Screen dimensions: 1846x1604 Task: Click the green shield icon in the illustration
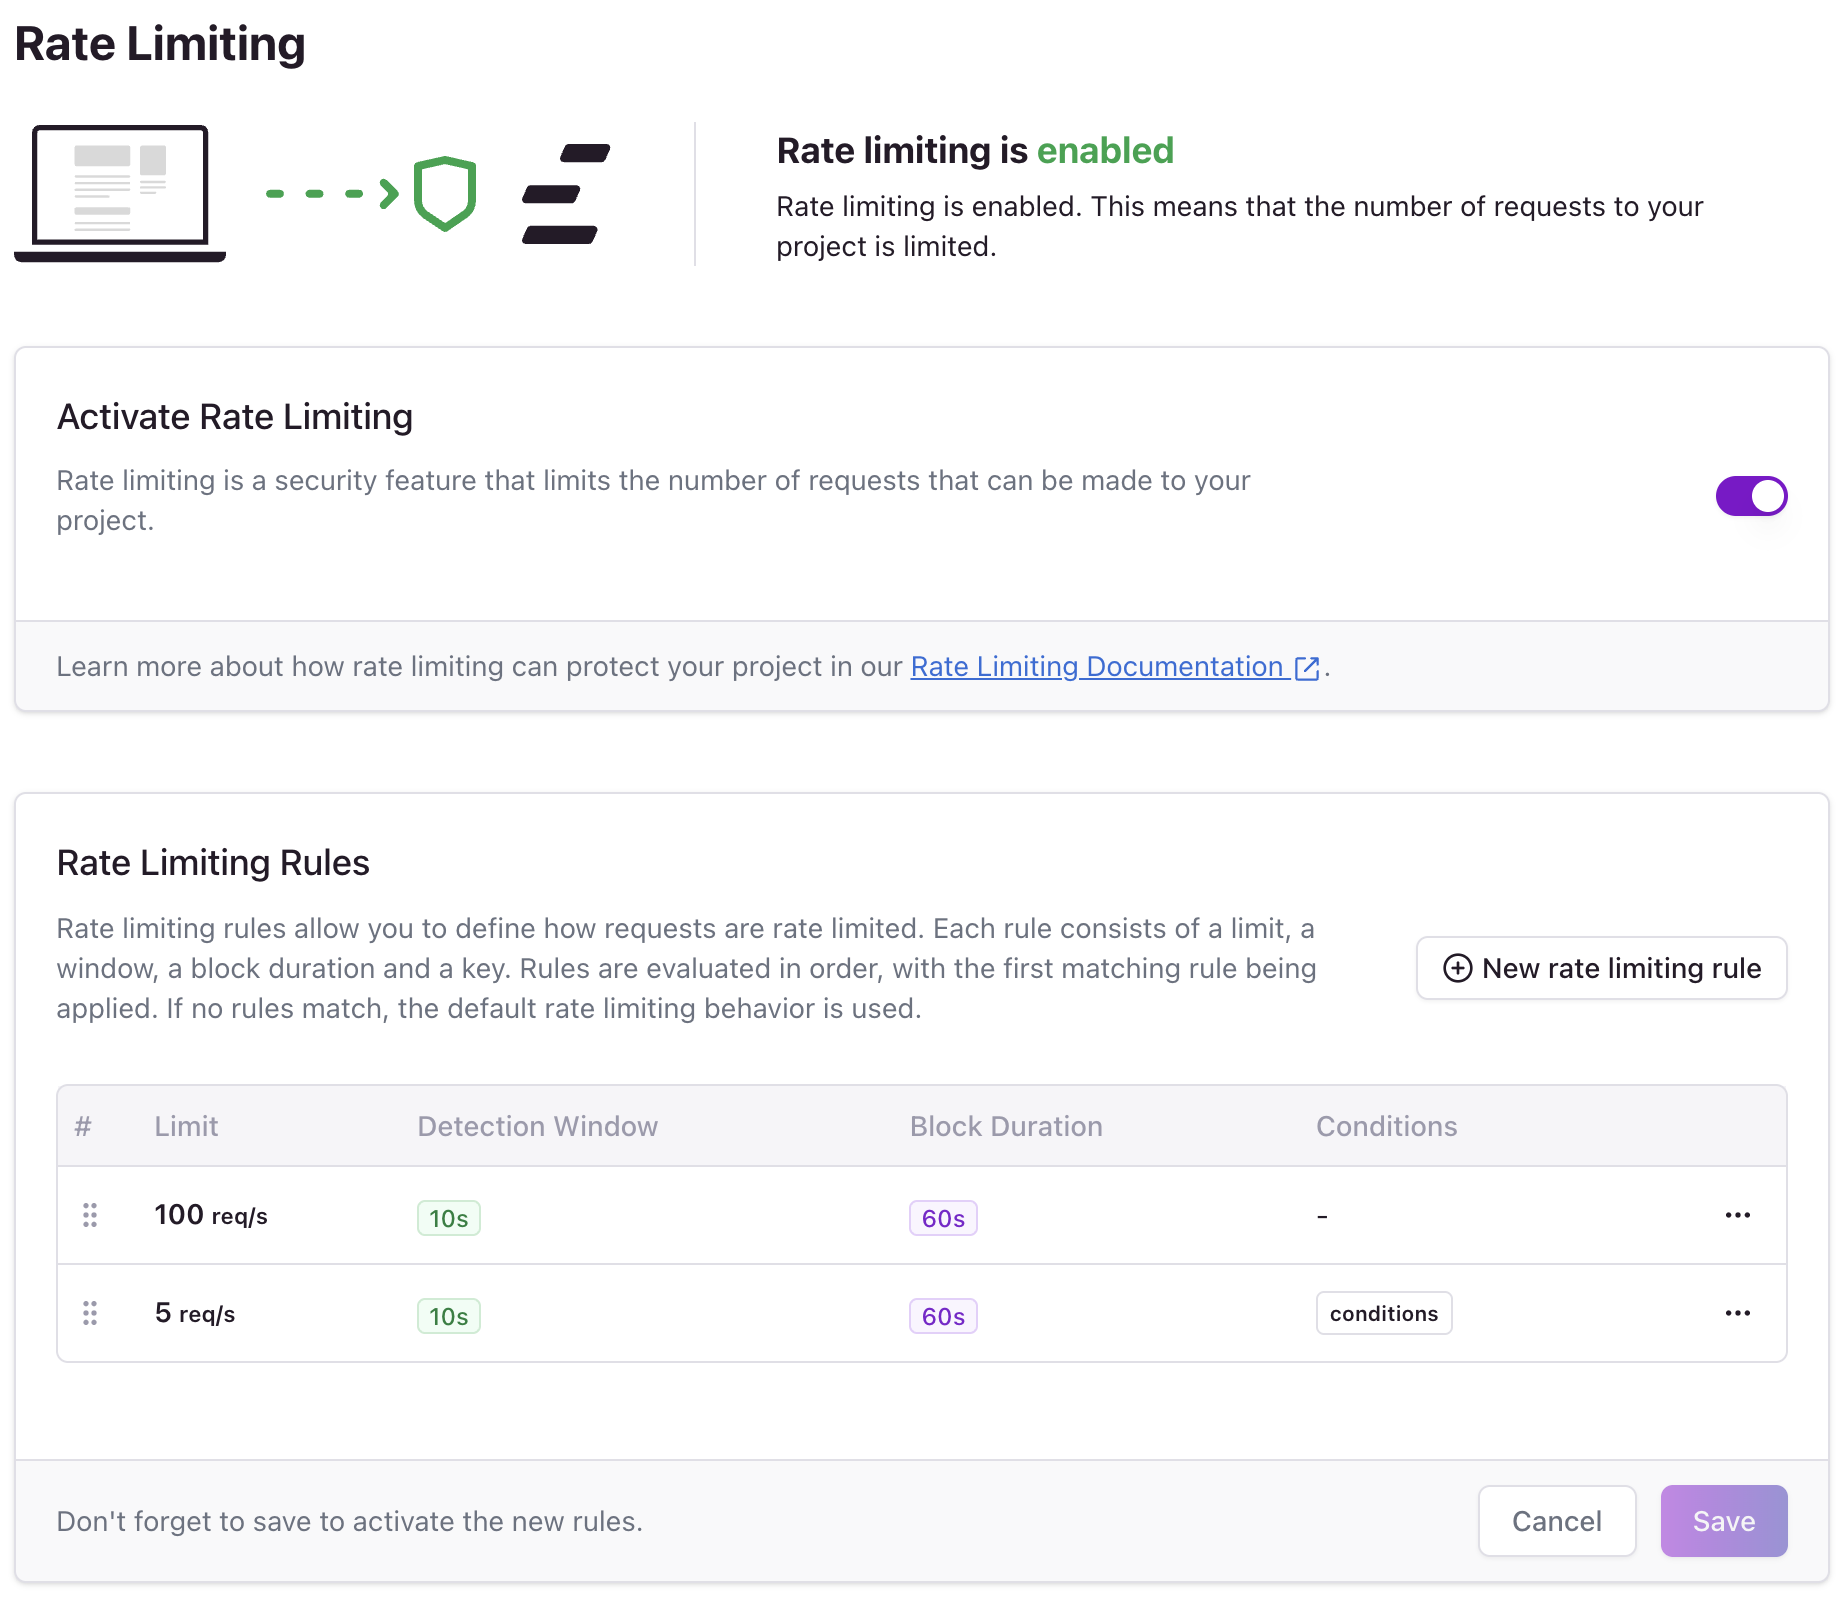[444, 191]
